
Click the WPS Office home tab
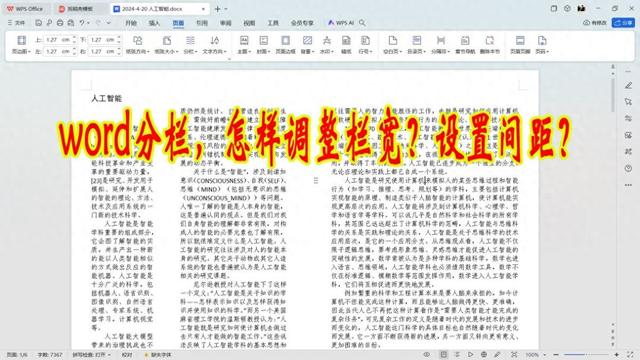click(x=25, y=9)
